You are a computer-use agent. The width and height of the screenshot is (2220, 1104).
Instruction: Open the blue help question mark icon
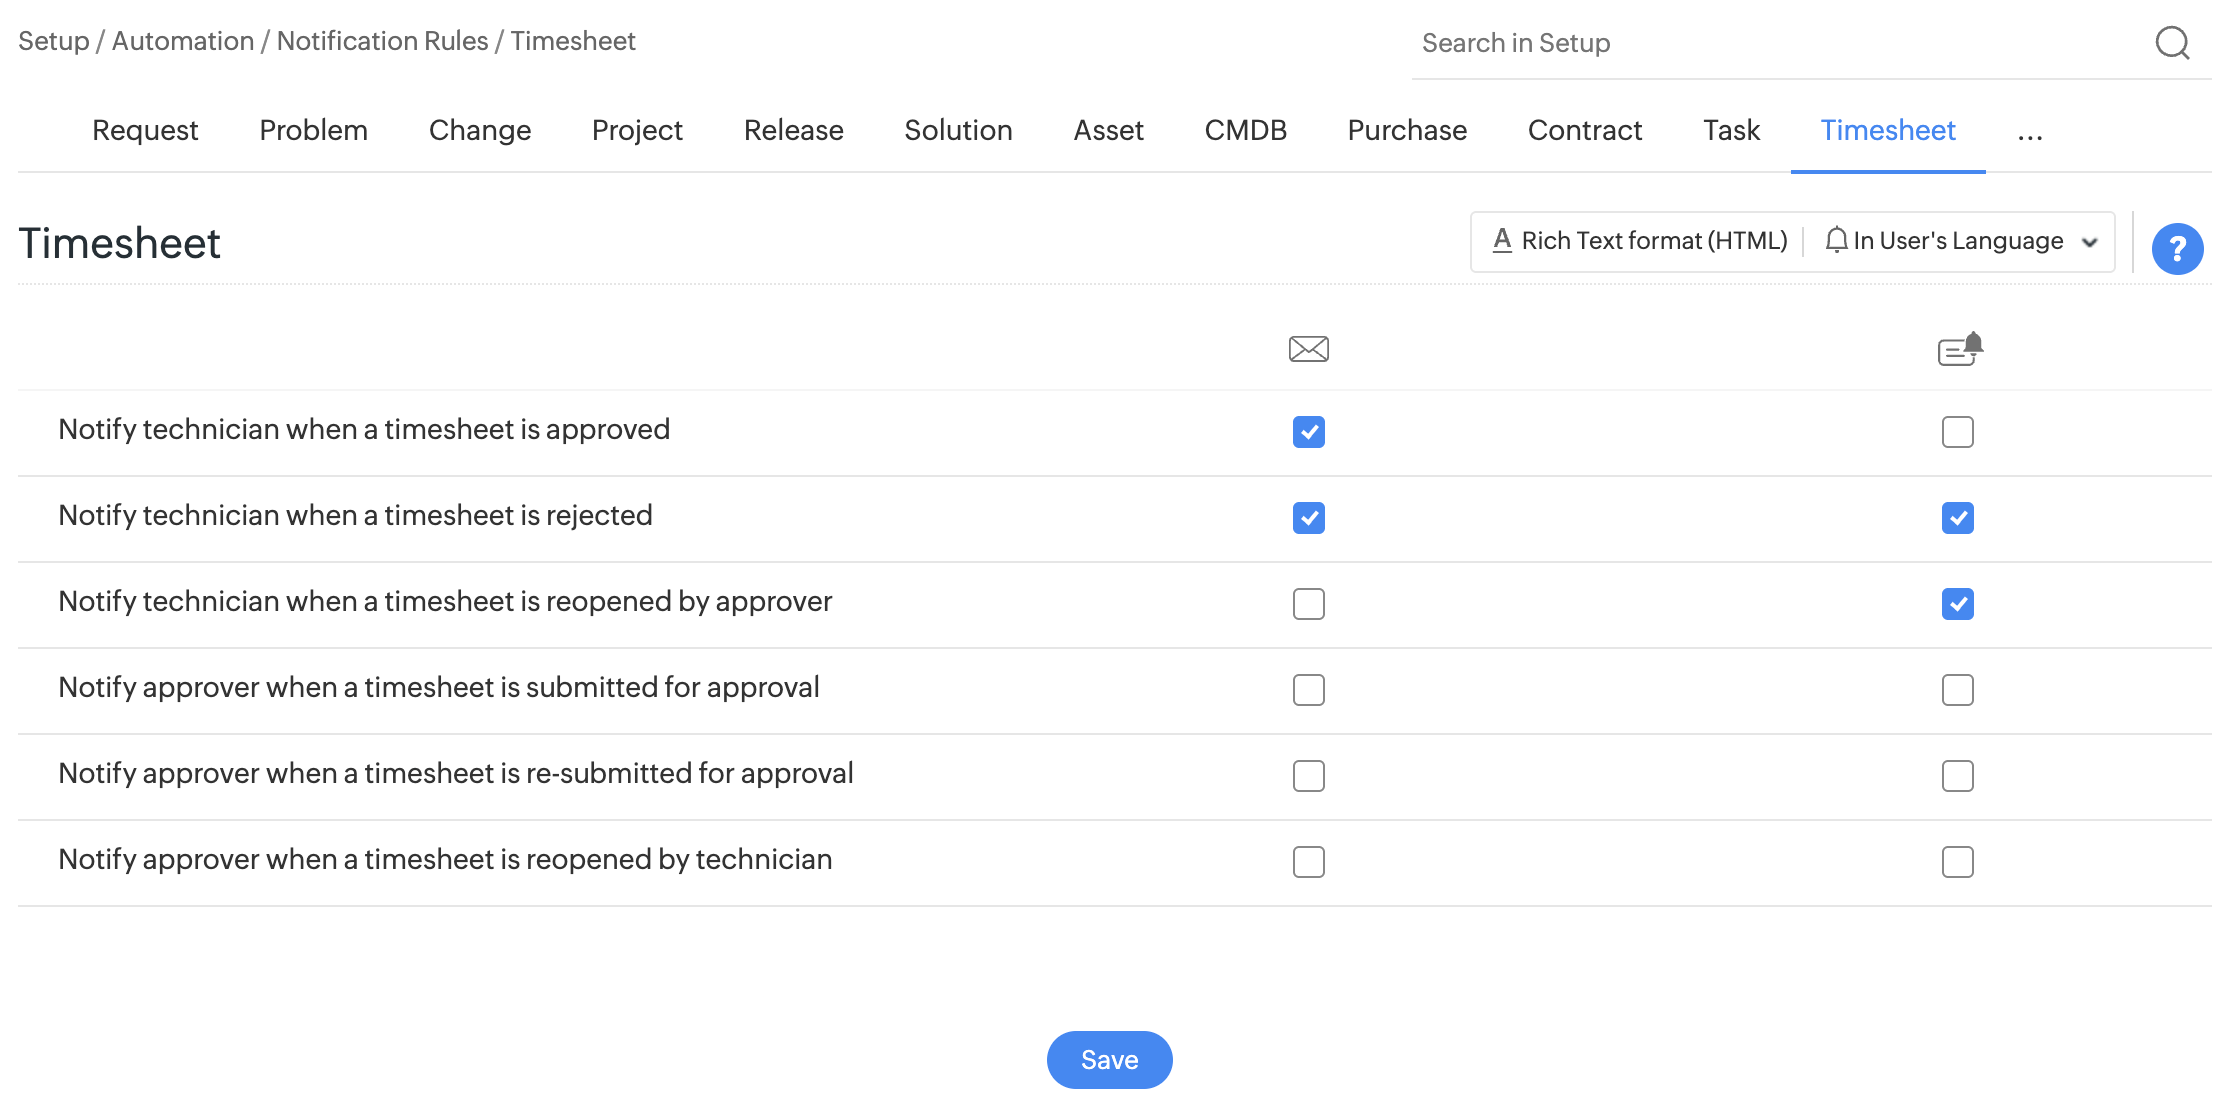(2177, 248)
